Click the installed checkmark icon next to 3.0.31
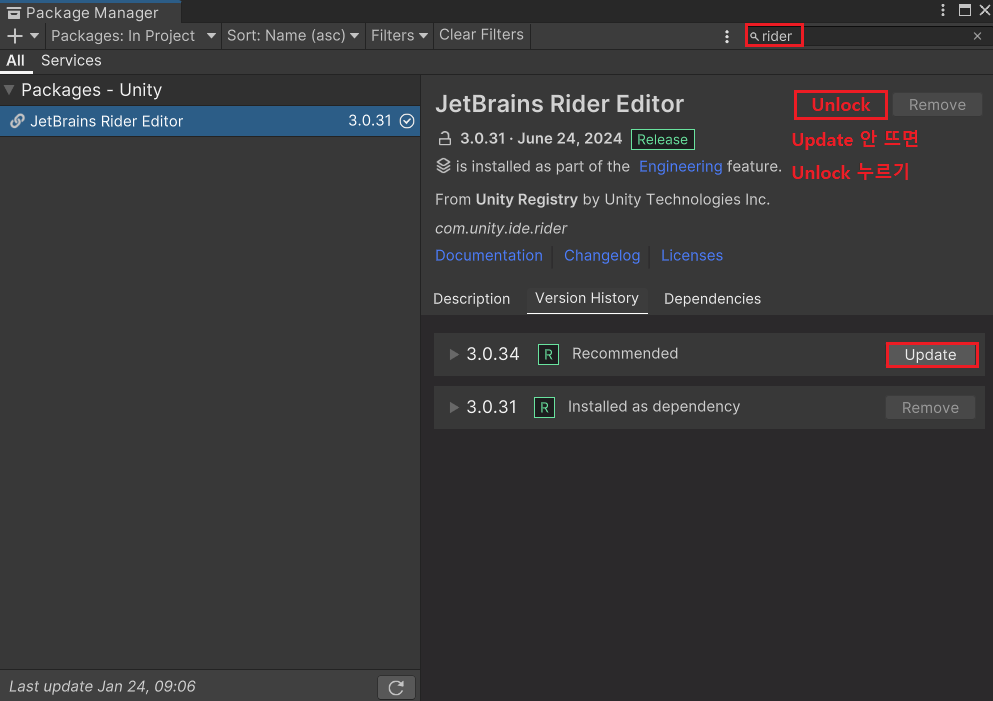993x701 pixels. point(407,121)
